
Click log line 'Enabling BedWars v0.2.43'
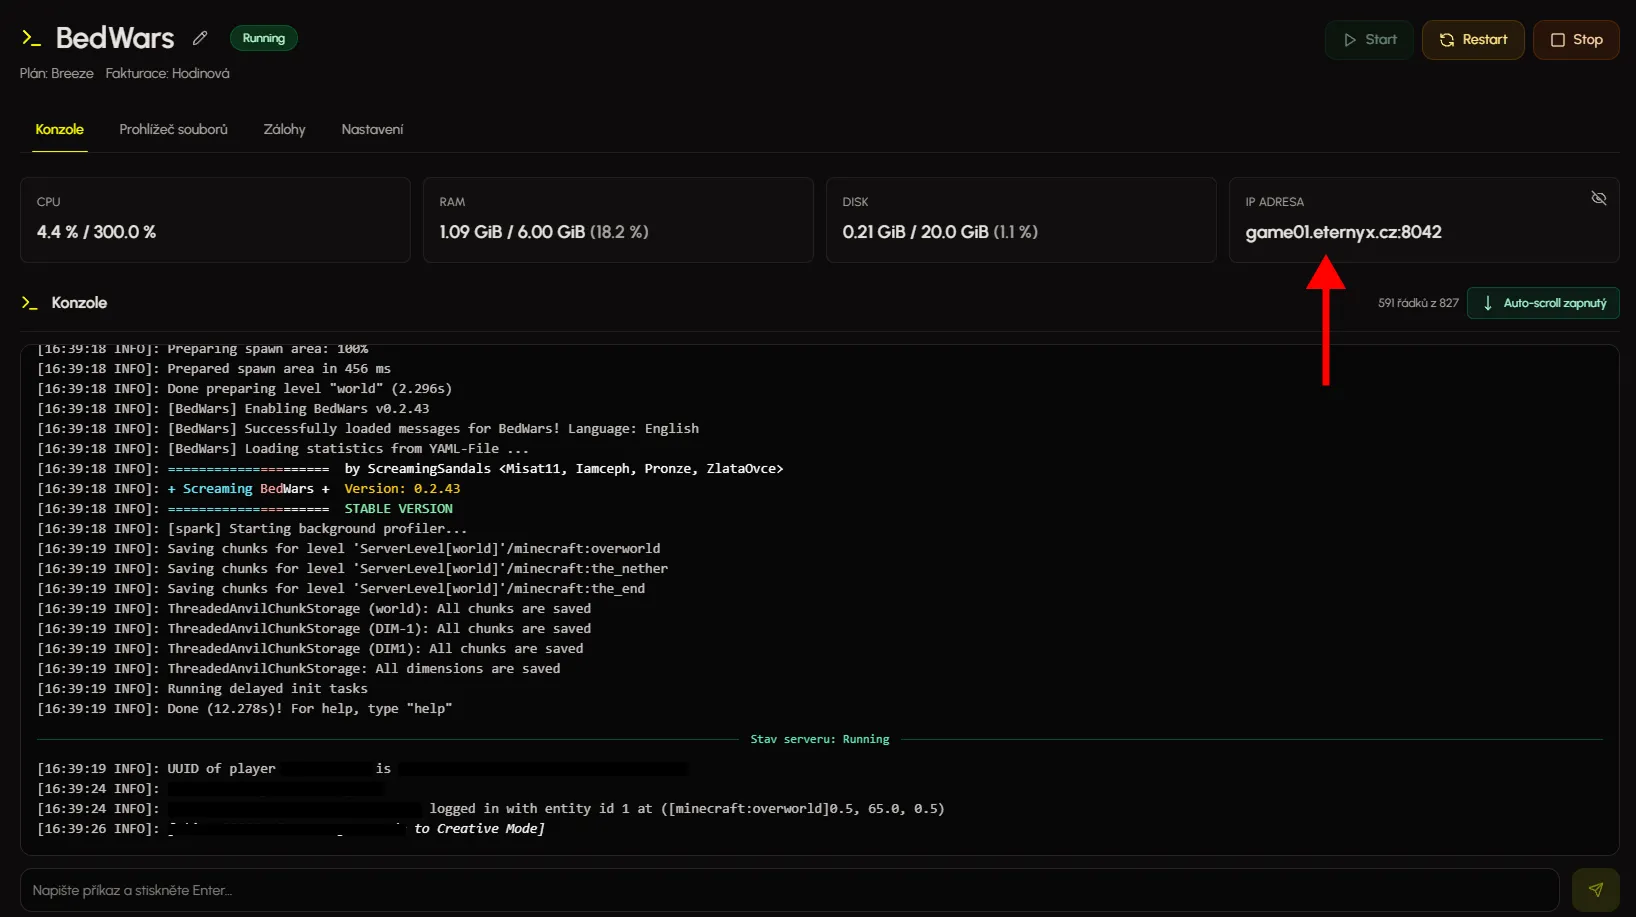tap(233, 409)
